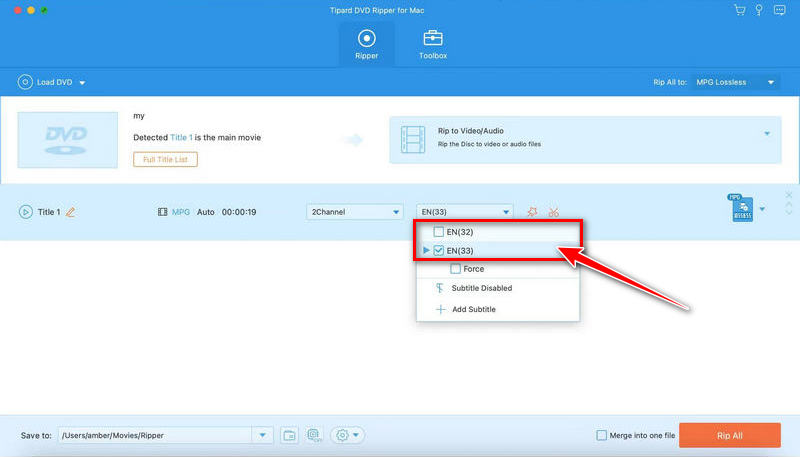Click the Auto resolution text

206,212
